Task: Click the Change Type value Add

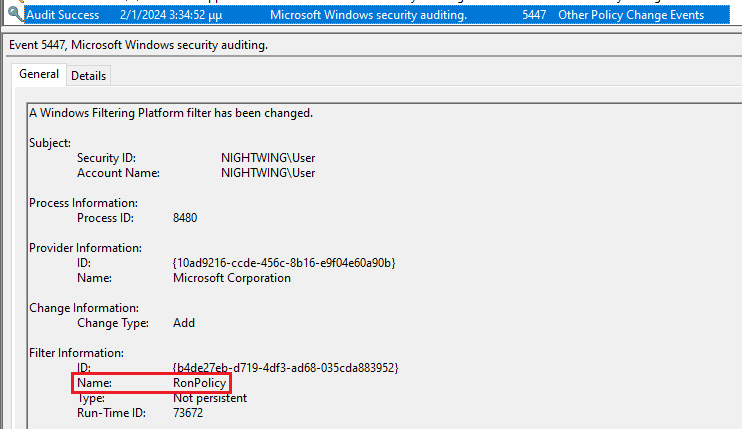Action: click(x=184, y=323)
